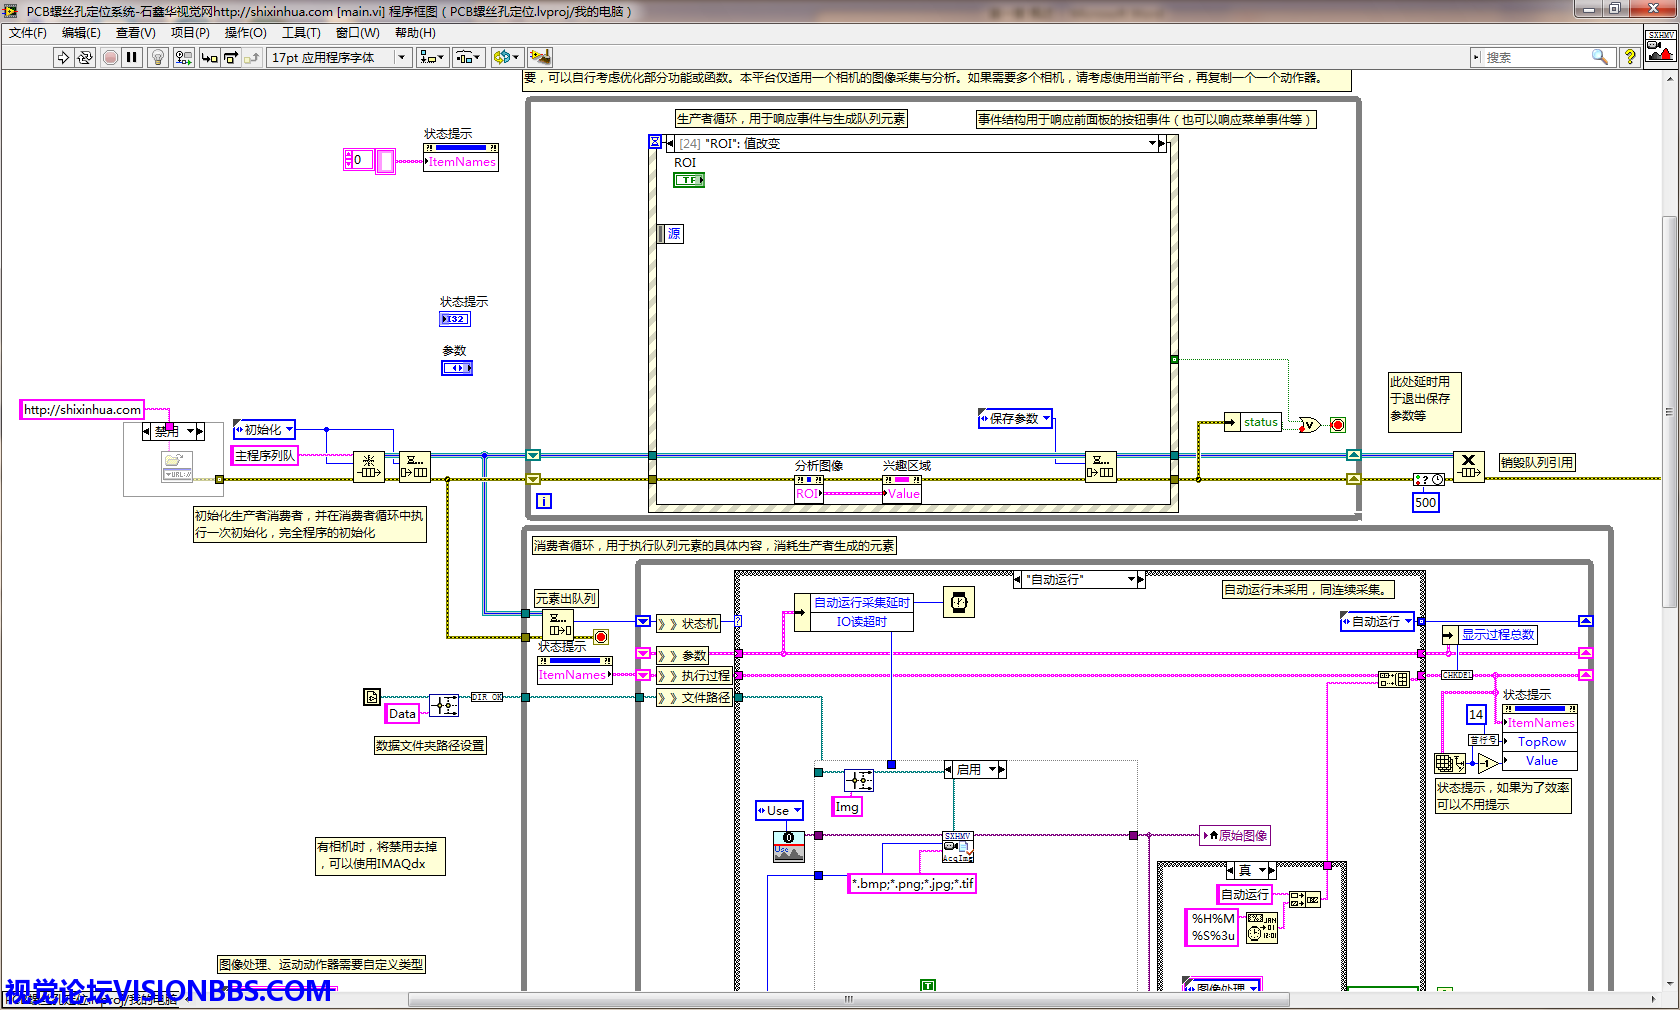
Task: Open the 工具(T) menu
Action: tap(301, 33)
